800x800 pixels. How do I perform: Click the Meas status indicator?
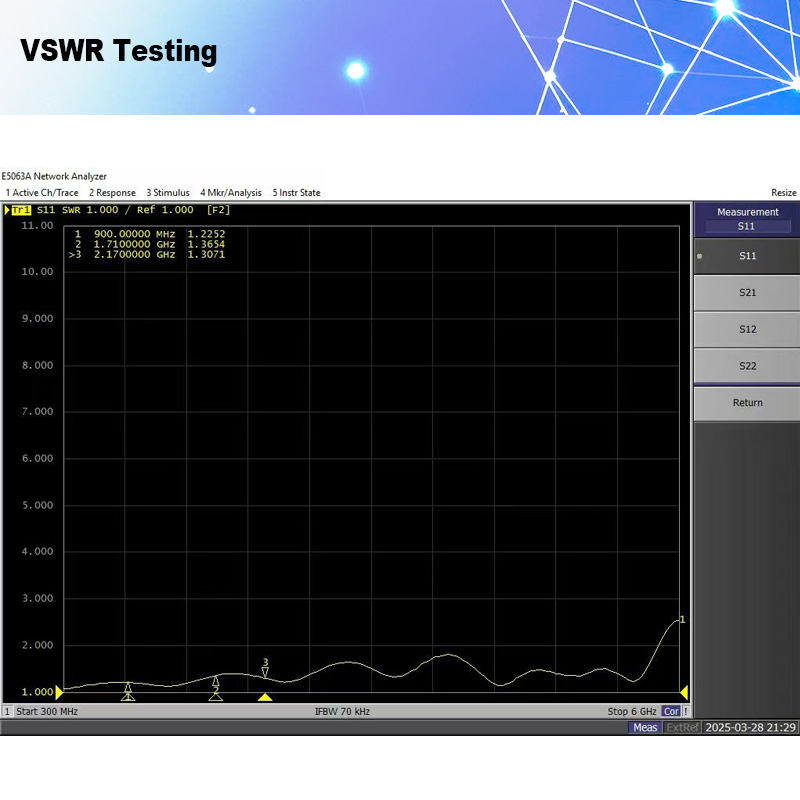(x=645, y=727)
